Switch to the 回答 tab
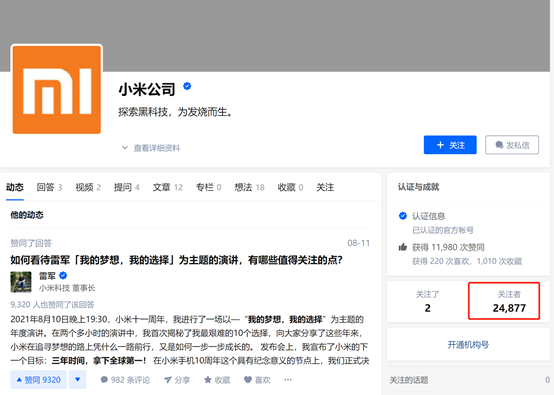 tap(49, 187)
